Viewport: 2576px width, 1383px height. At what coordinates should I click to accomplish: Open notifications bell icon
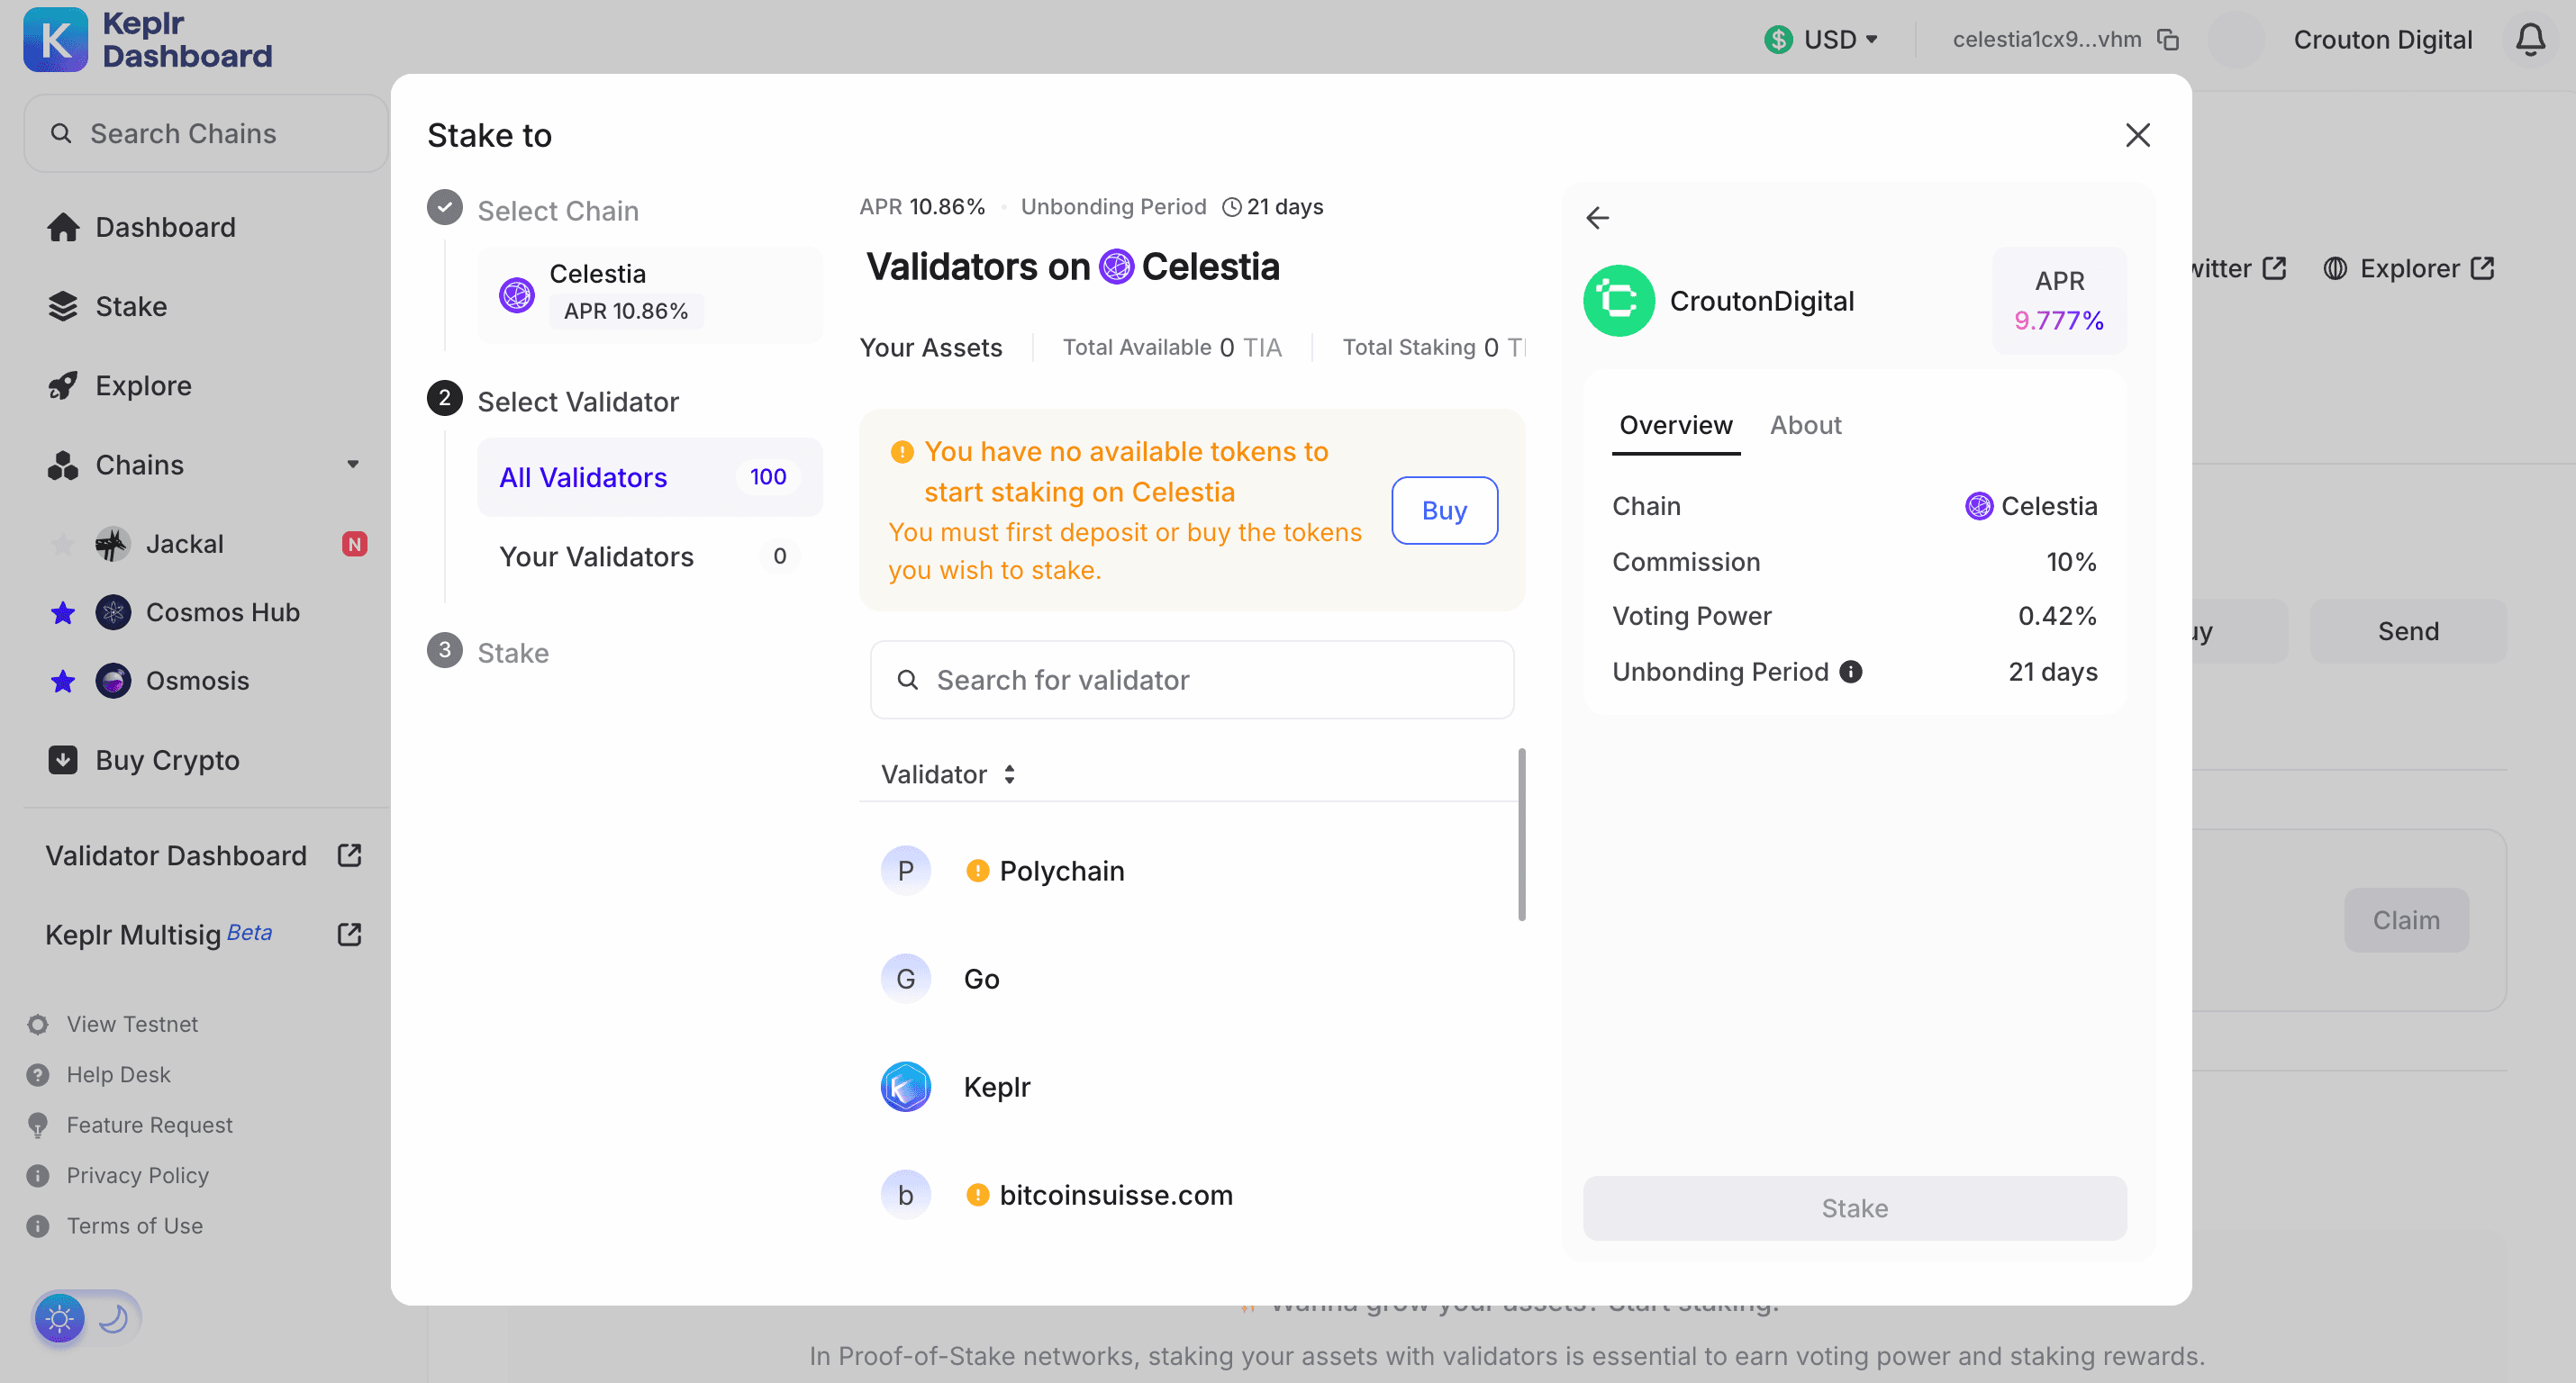click(x=2531, y=39)
